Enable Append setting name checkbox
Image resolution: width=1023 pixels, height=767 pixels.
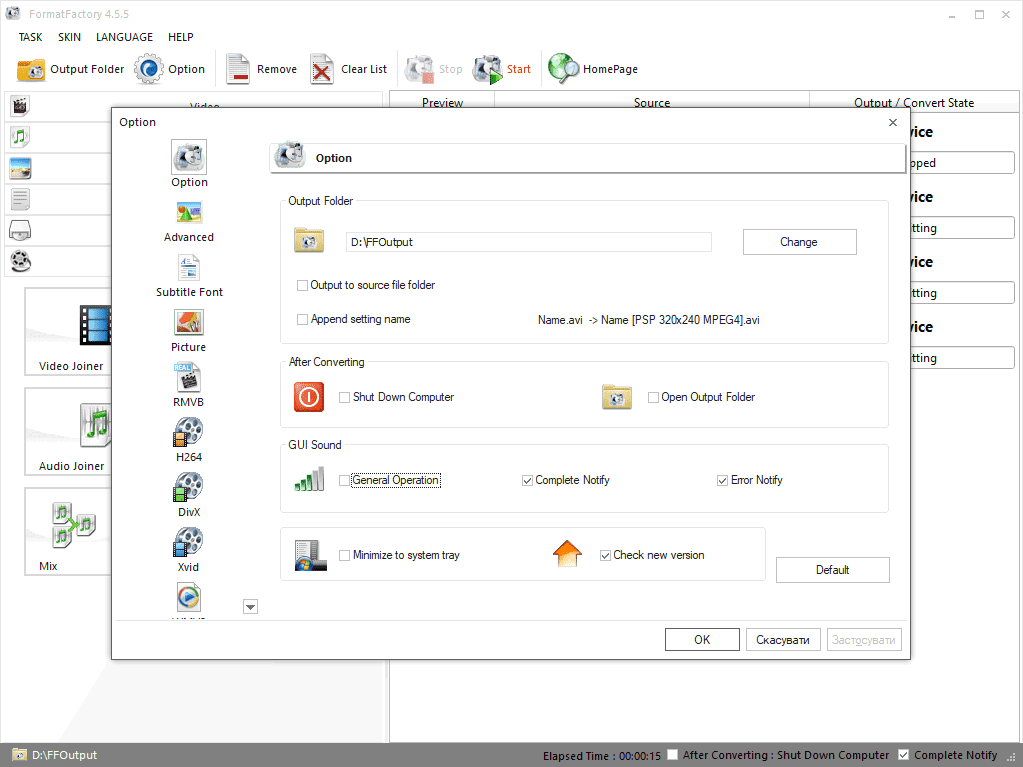pyautogui.click(x=302, y=320)
